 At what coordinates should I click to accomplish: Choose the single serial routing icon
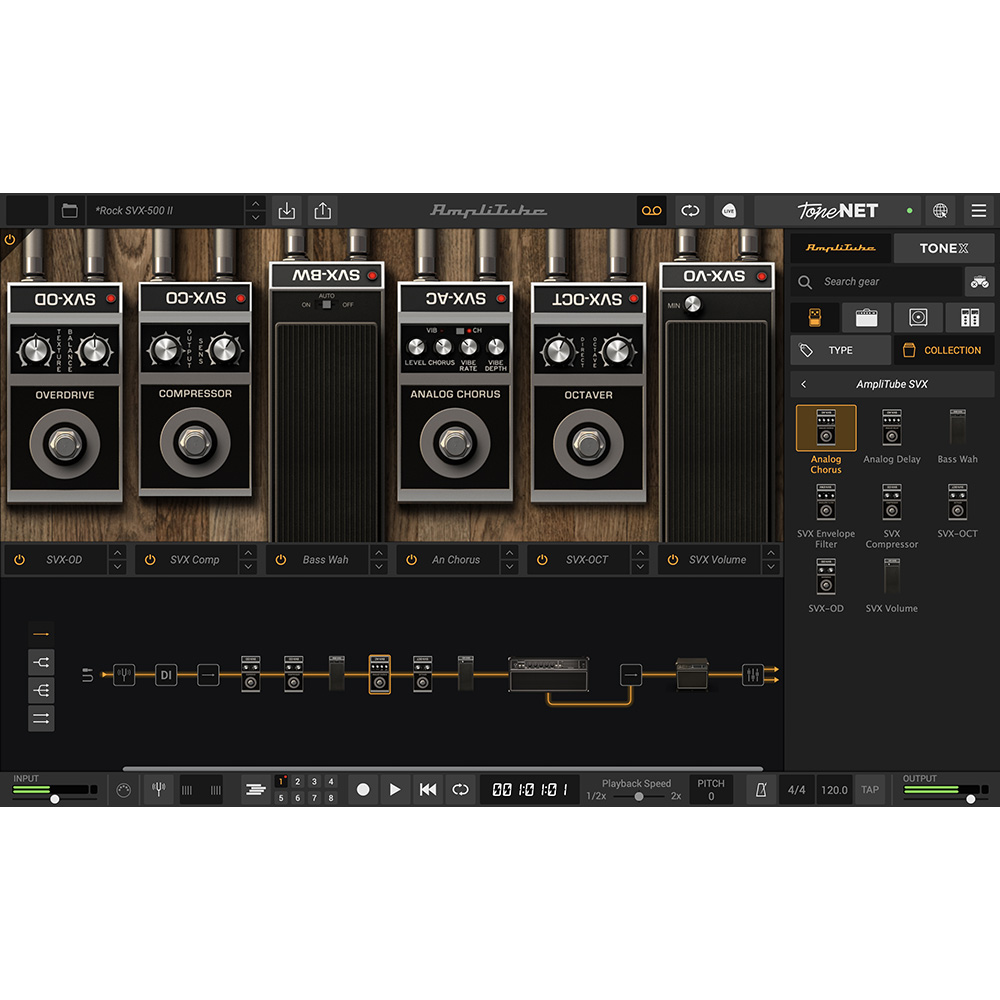pyautogui.click(x=41, y=634)
